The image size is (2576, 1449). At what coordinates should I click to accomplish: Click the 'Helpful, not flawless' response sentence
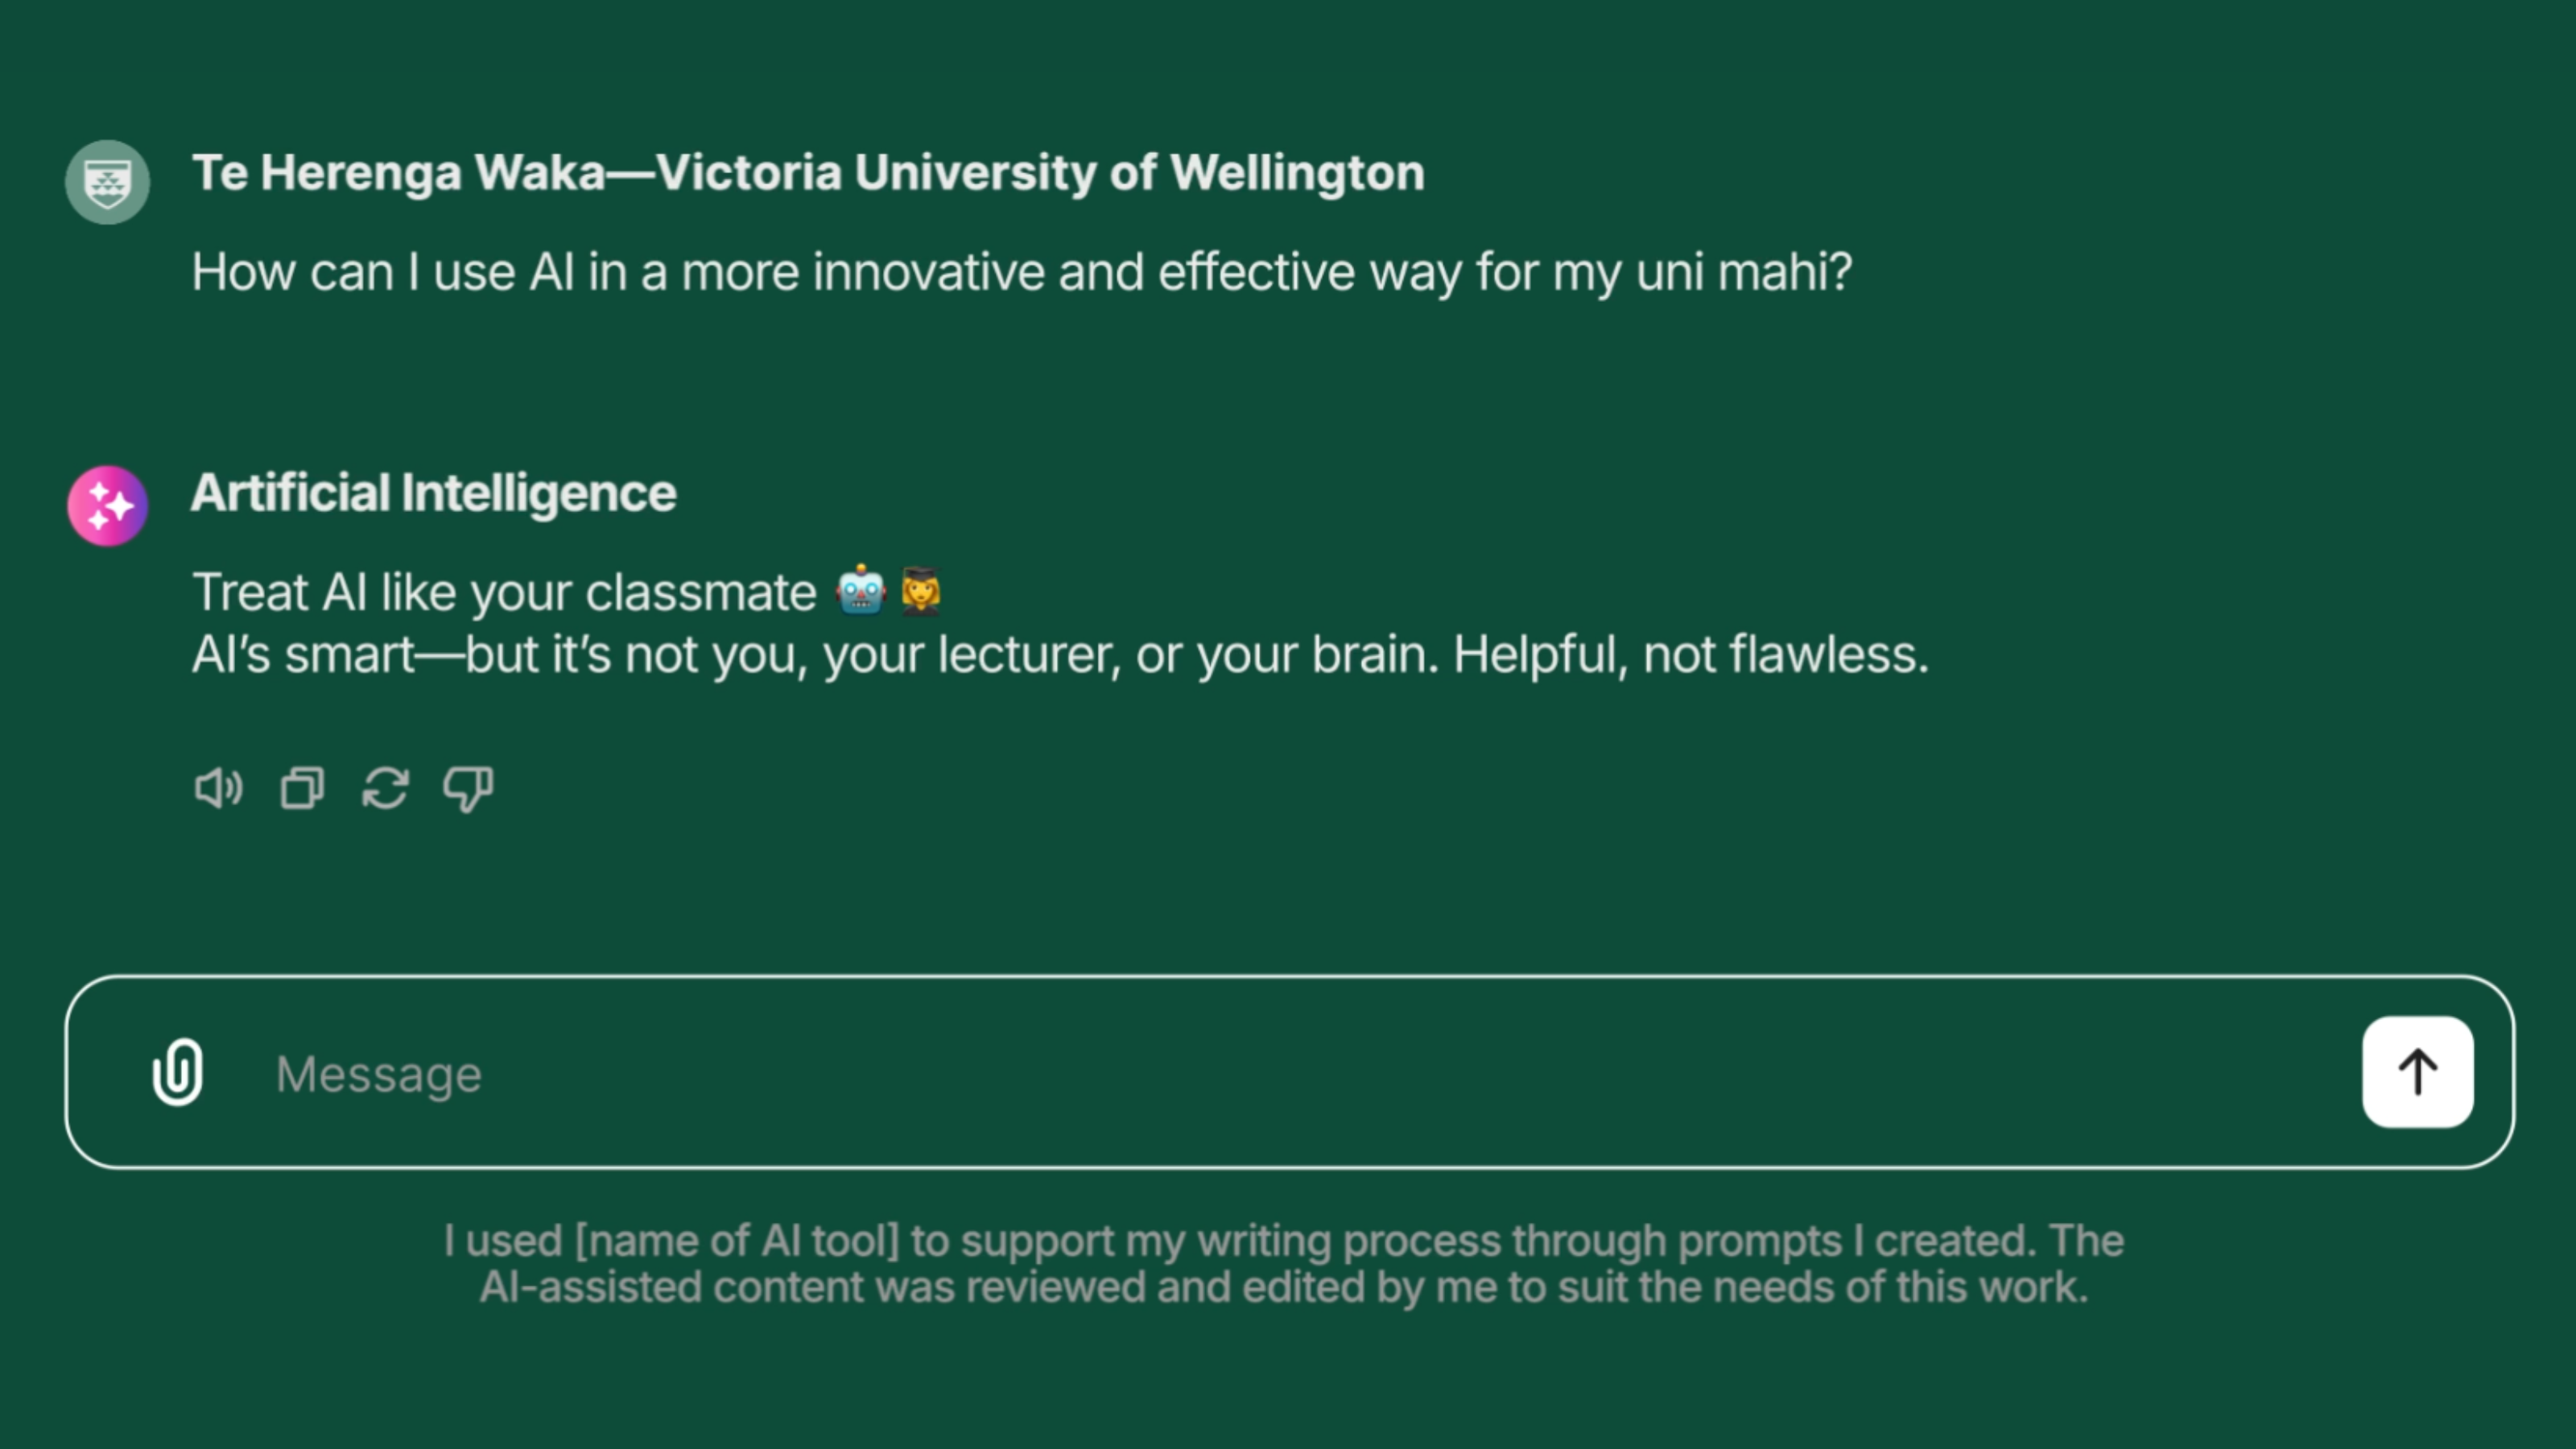(x=1690, y=655)
